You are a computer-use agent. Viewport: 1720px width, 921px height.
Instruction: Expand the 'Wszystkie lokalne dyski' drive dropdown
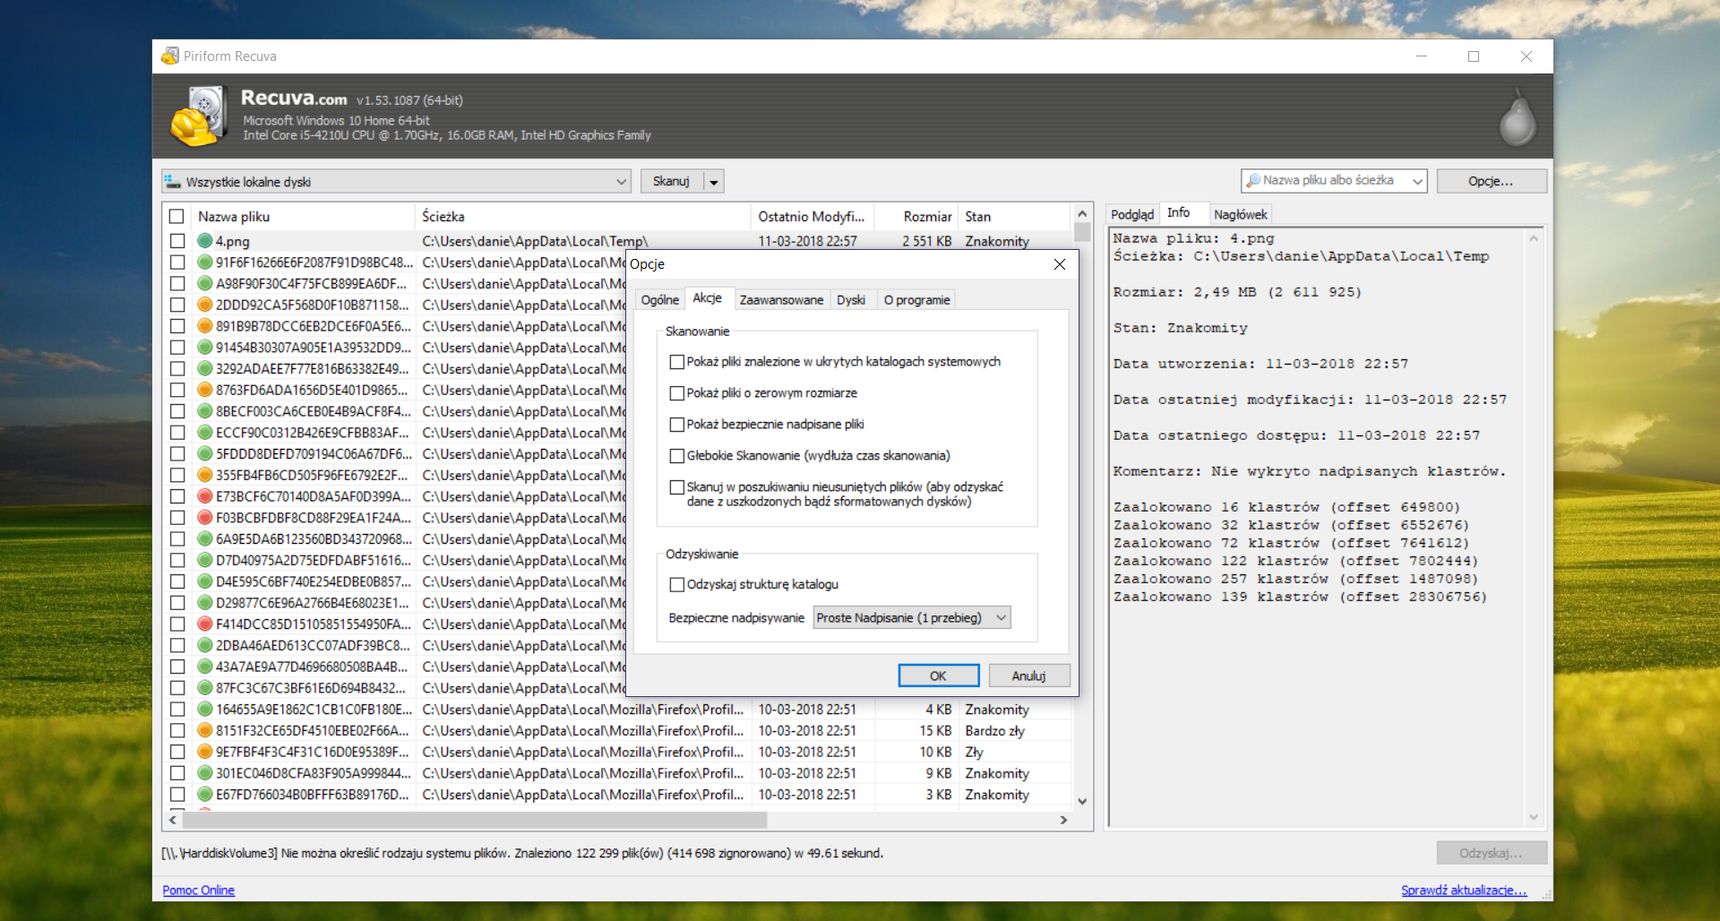pyautogui.click(x=620, y=182)
